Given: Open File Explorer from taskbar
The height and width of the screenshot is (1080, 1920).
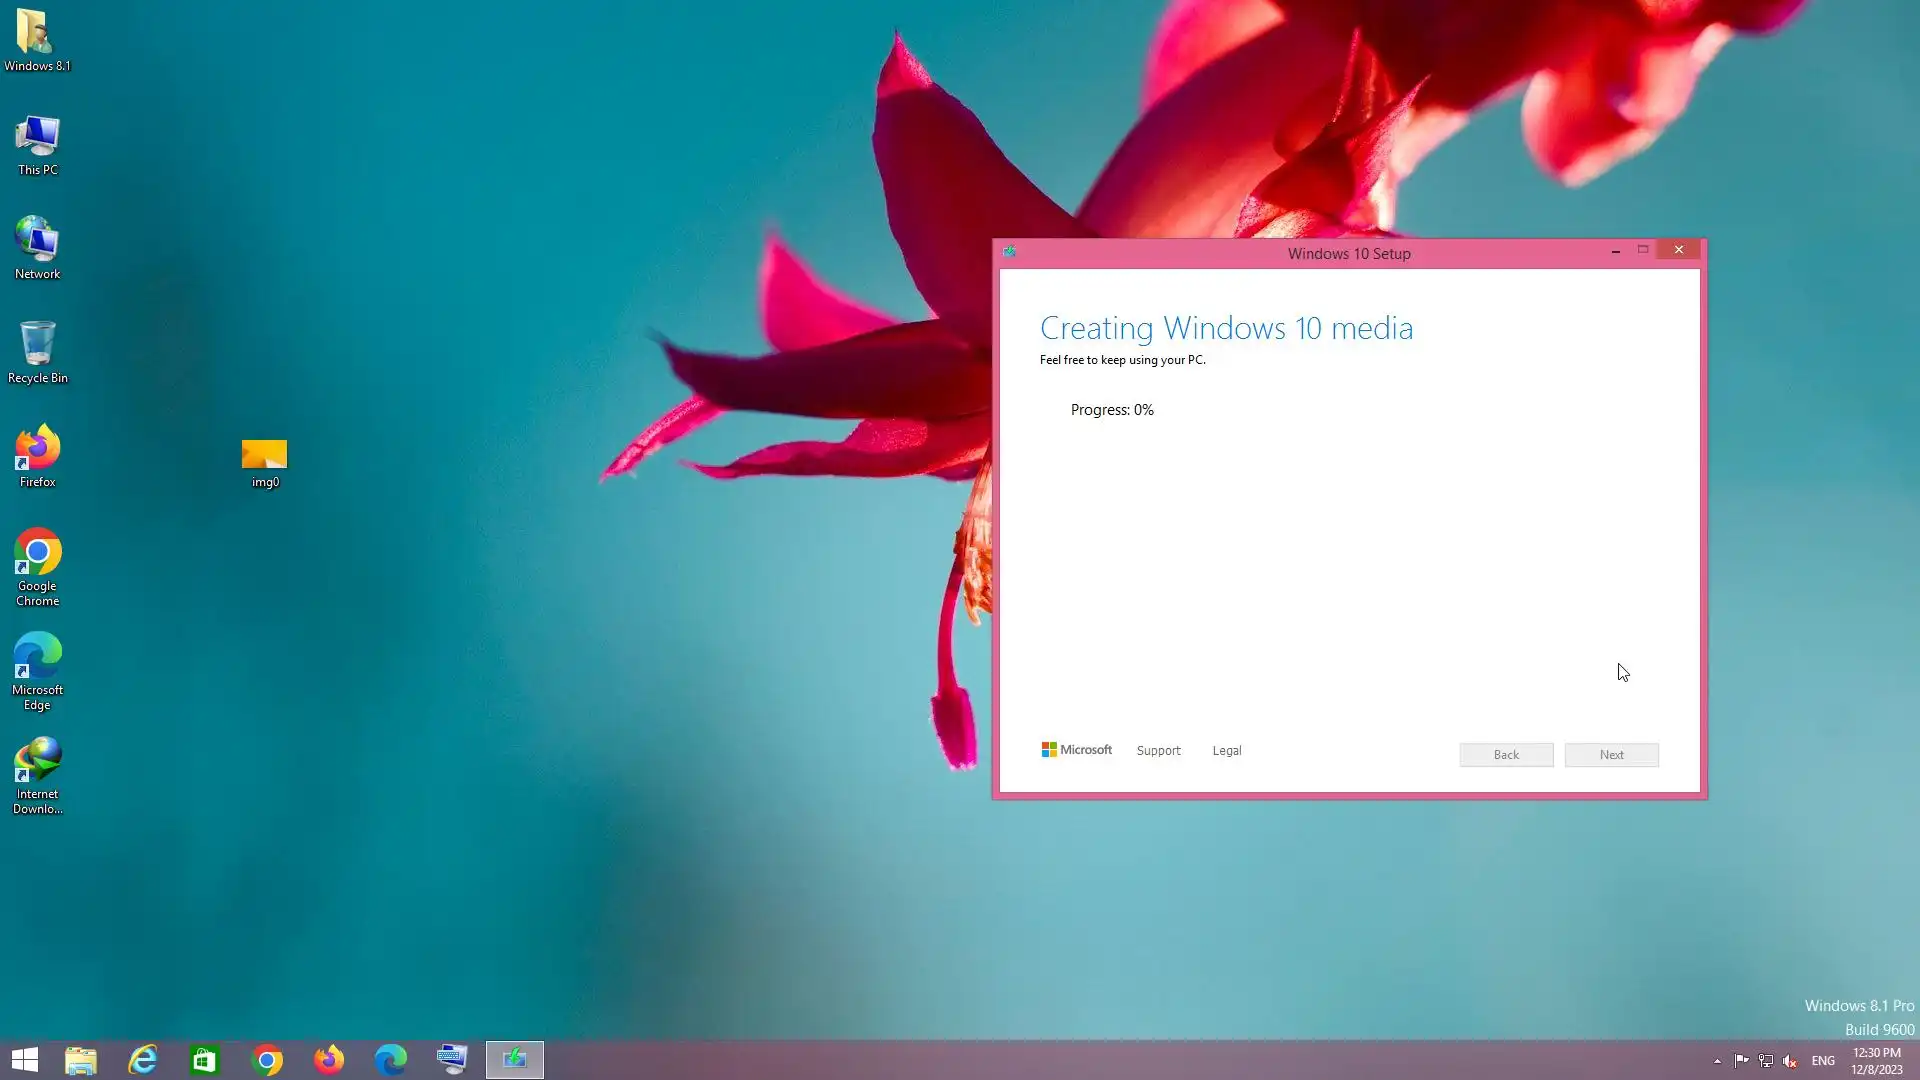Looking at the screenshot, I should tap(81, 1060).
